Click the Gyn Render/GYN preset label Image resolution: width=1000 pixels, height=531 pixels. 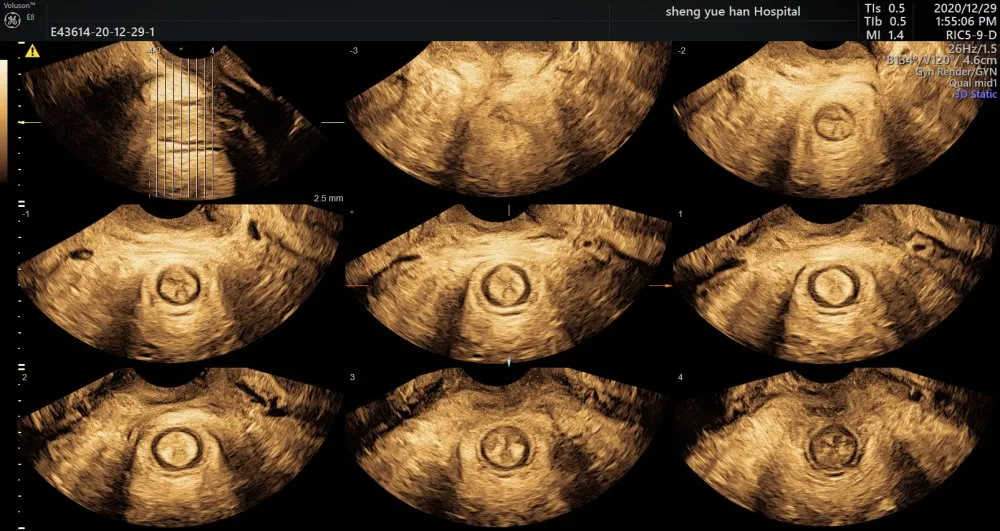[956, 72]
